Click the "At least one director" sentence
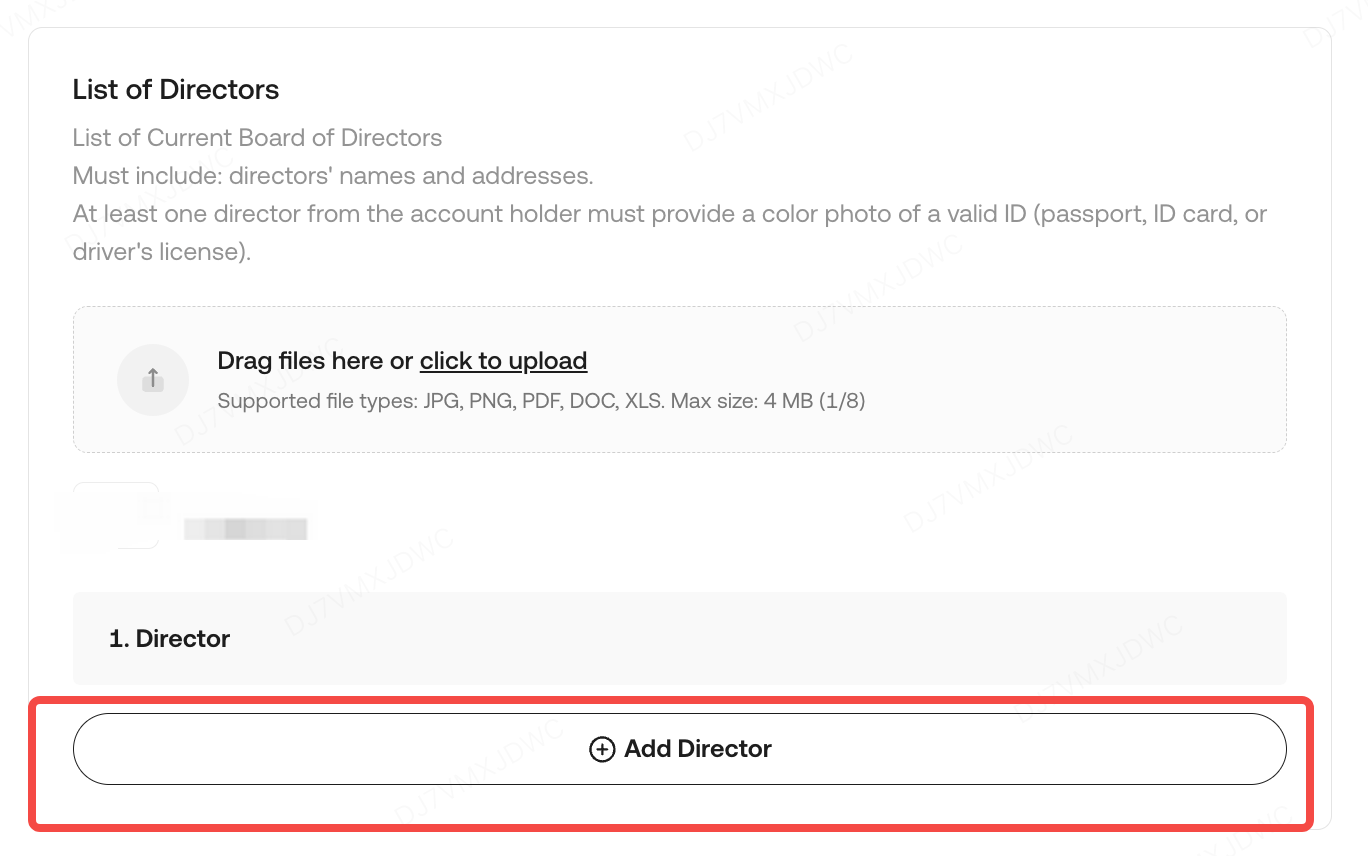 300,214
